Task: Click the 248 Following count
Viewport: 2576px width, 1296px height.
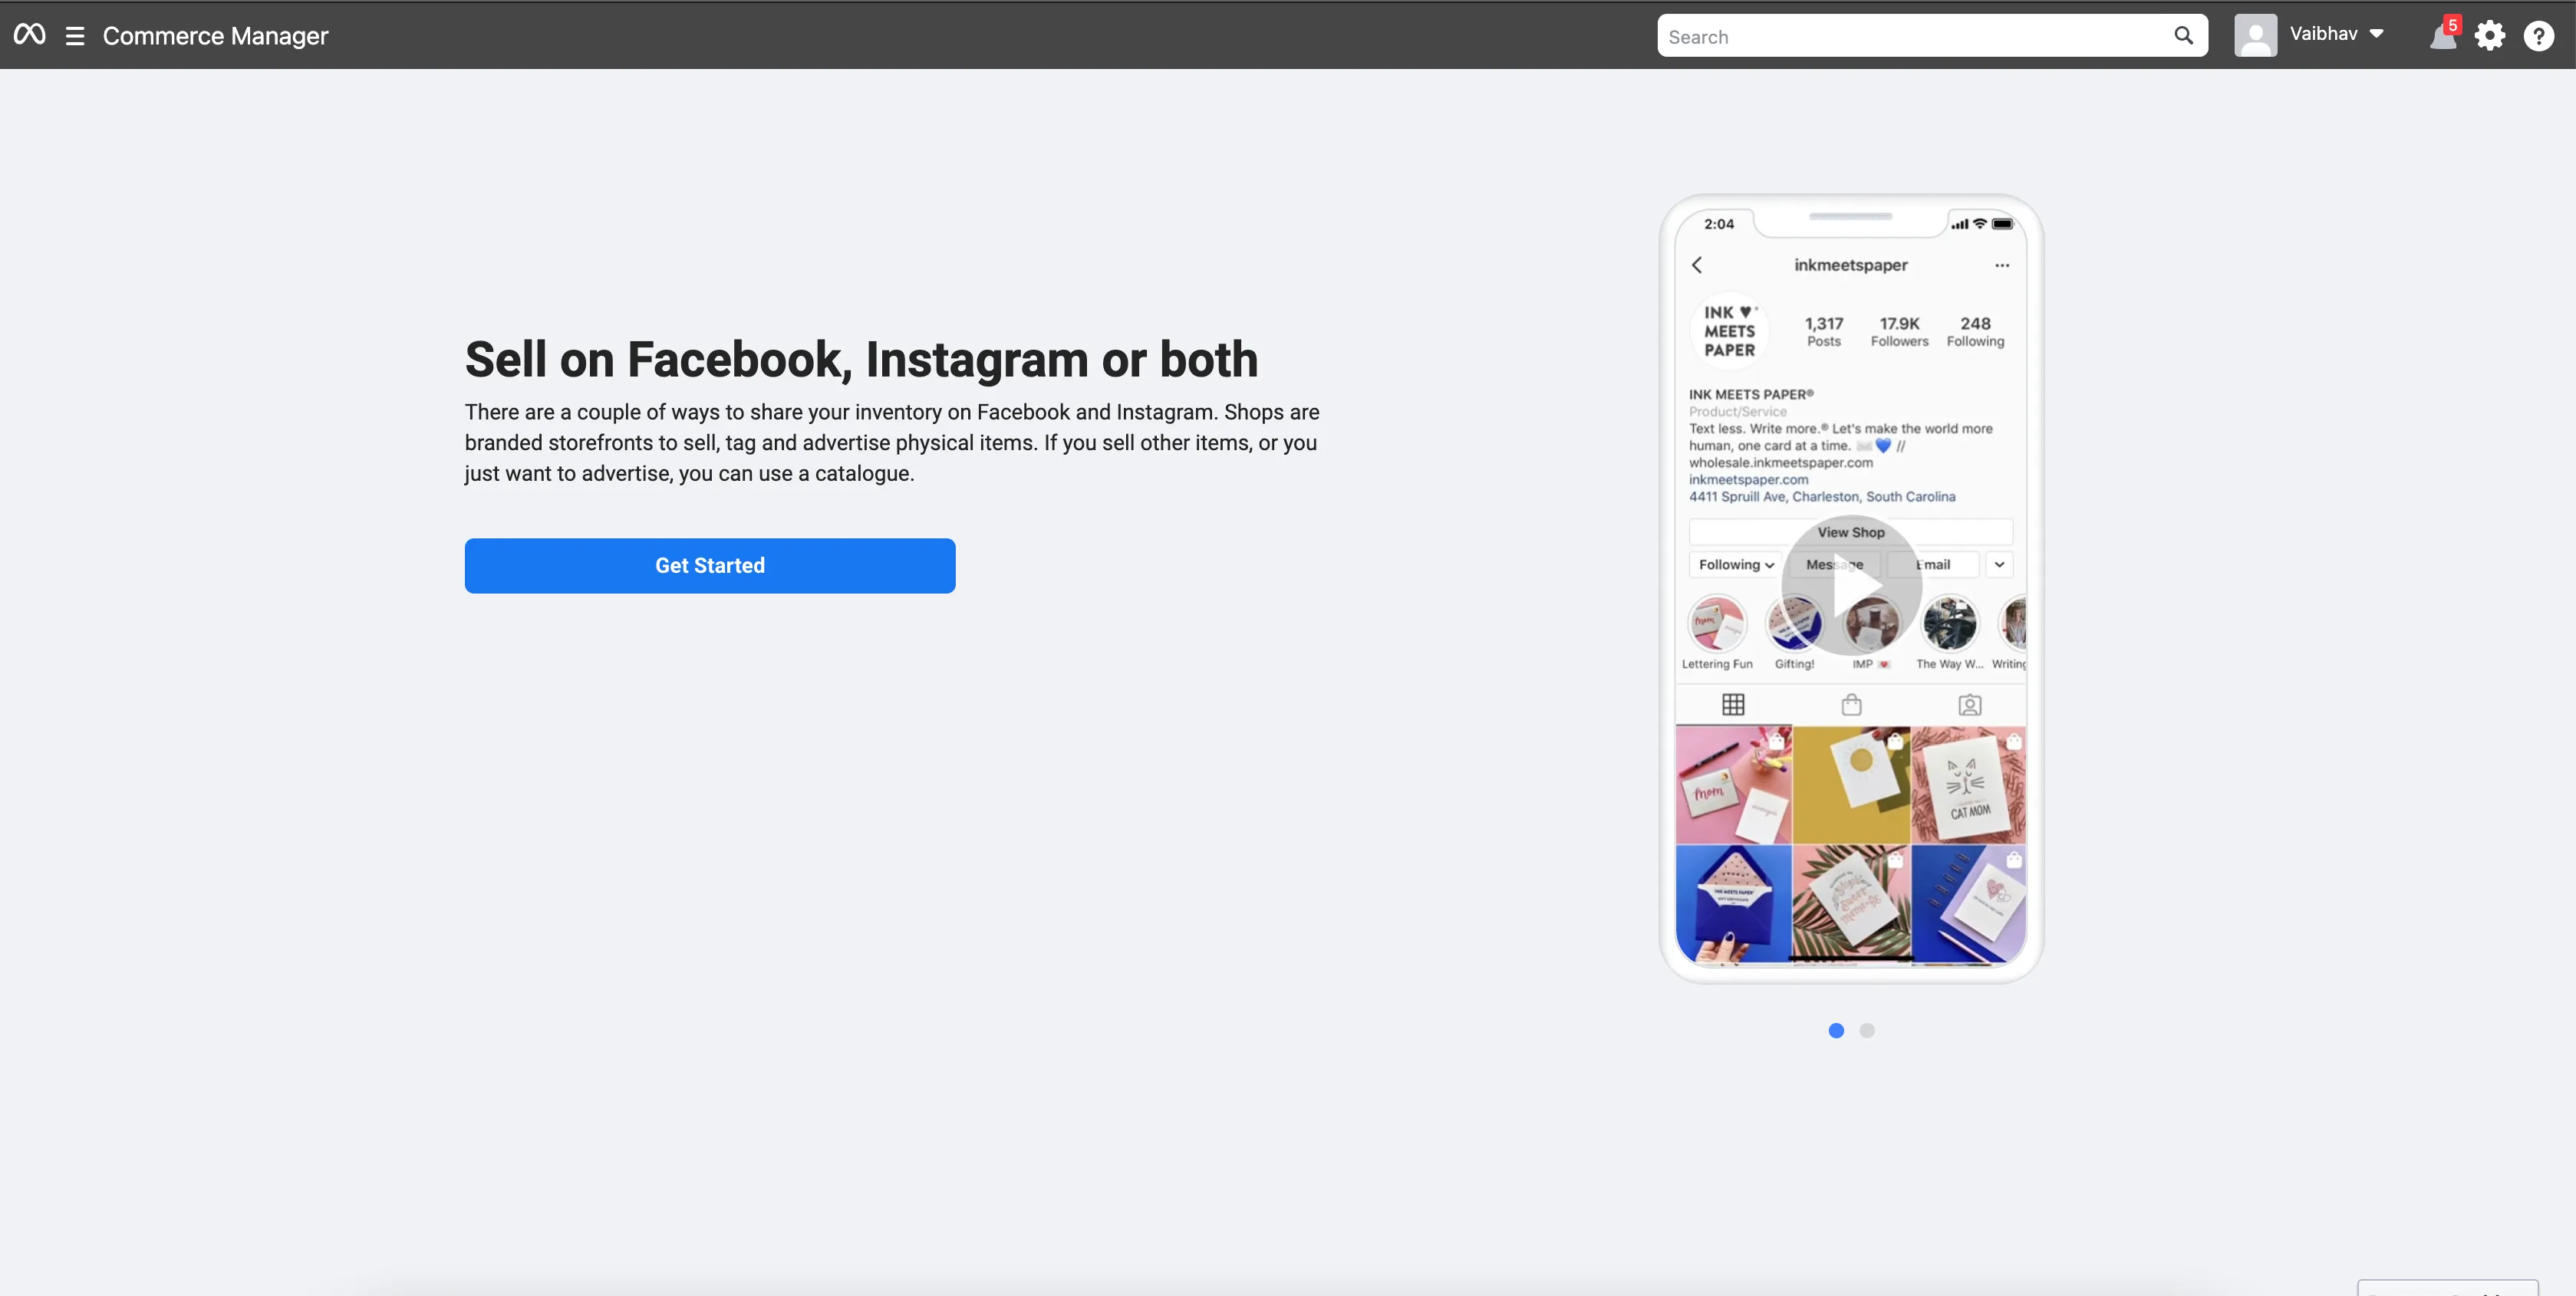Action: coord(1975,331)
